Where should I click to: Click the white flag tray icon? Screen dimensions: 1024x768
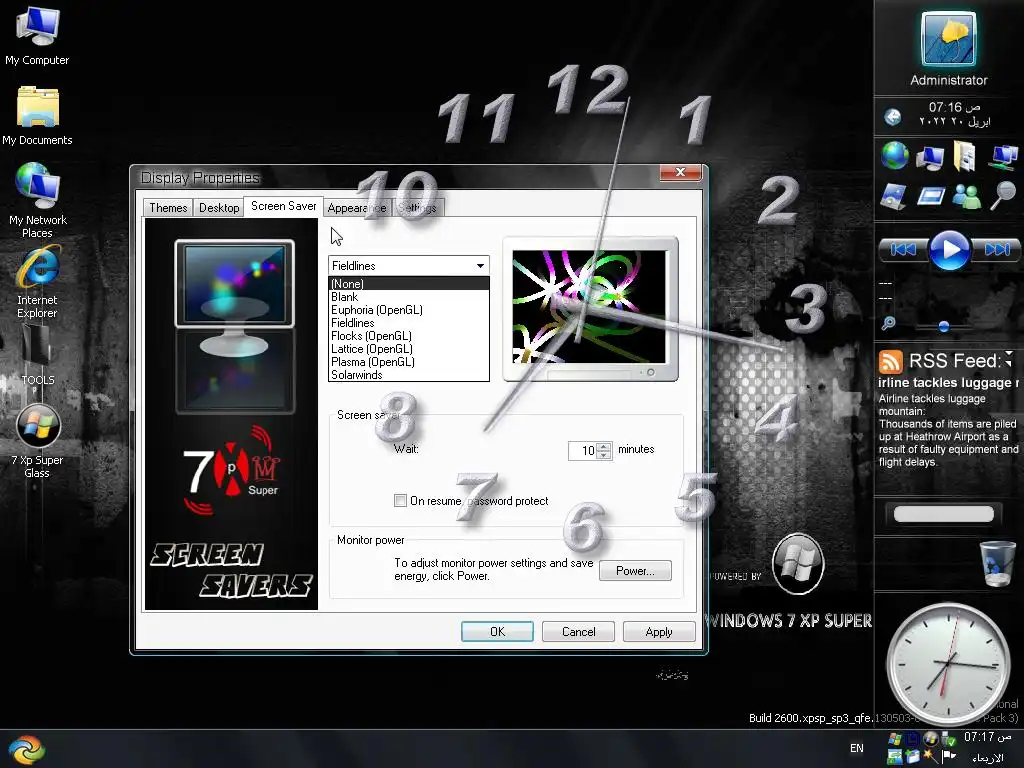[x=948, y=756]
